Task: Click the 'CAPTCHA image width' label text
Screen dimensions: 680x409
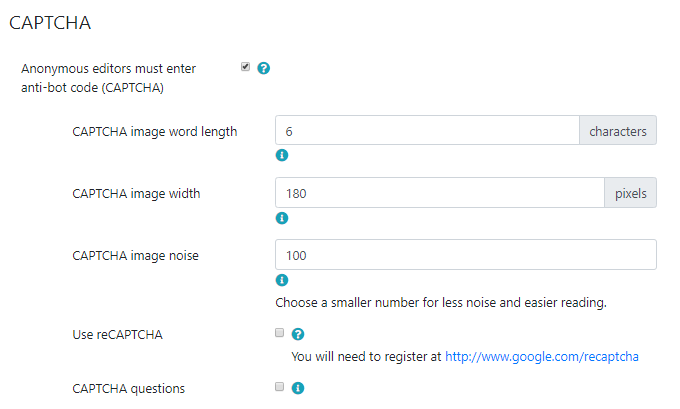Action: (136, 193)
